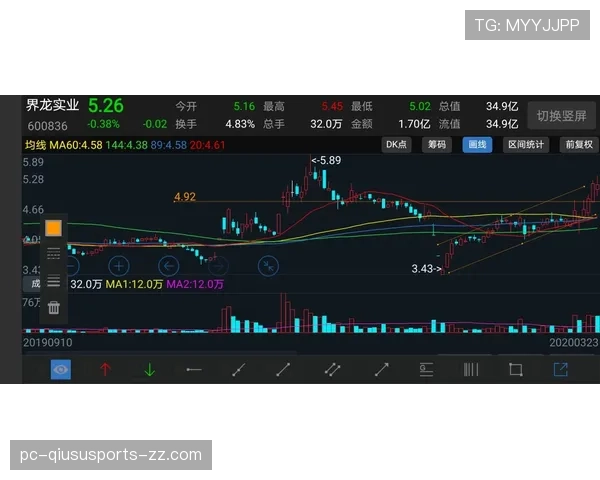Screen dimensions: 600x480
Task: Zoom in with the plus circle button
Action: tap(118, 266)
